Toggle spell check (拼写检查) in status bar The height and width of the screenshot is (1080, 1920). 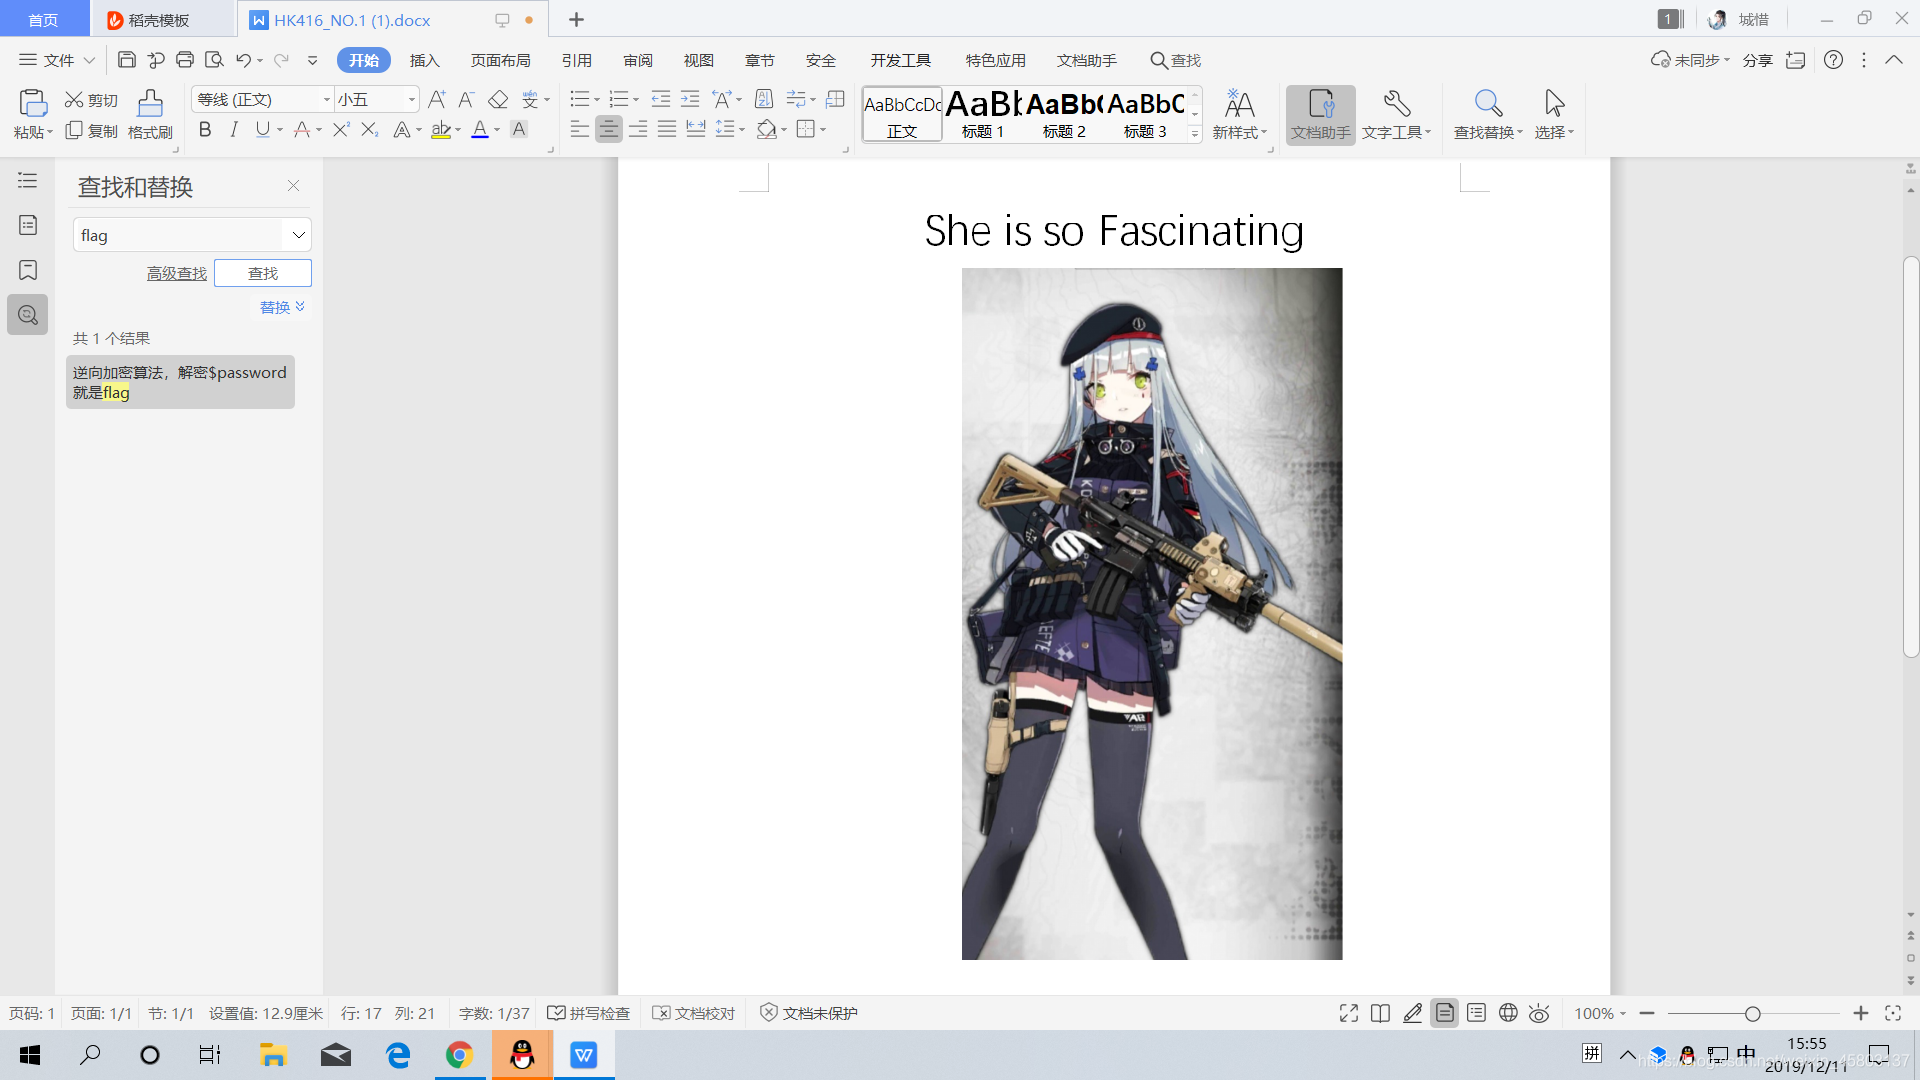click(x=588, y=1013)
